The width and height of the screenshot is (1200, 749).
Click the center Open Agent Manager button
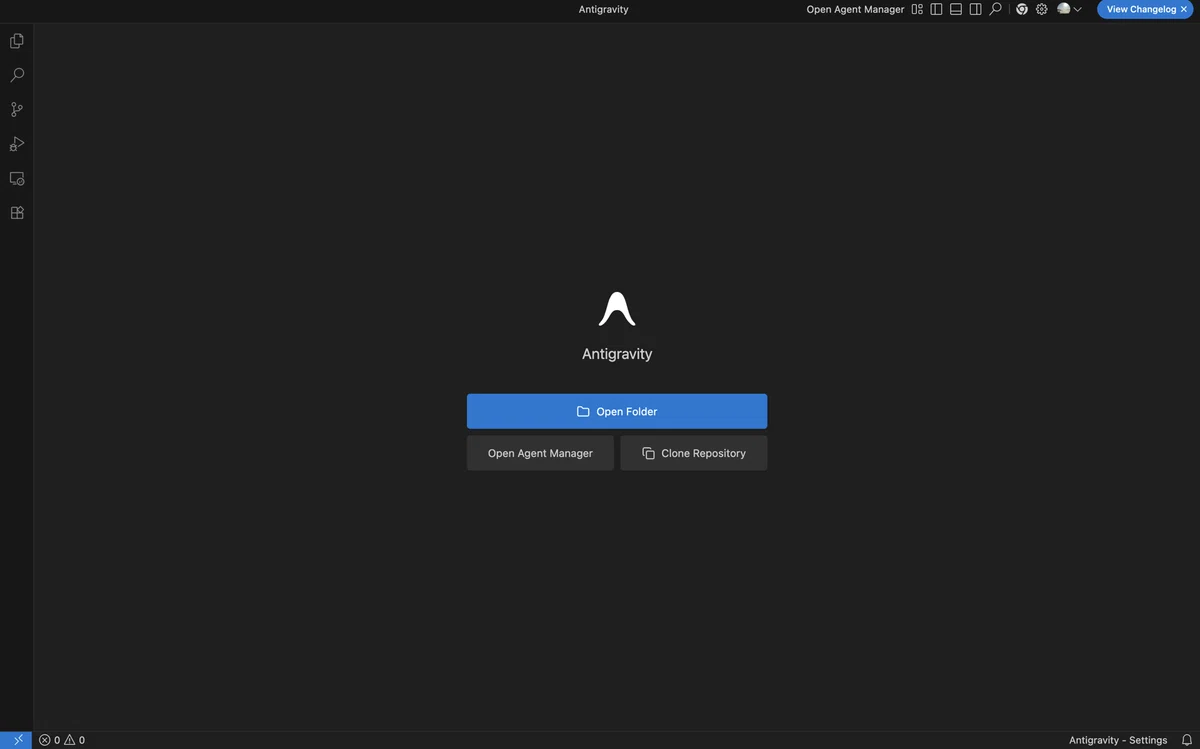click(540, 453)
